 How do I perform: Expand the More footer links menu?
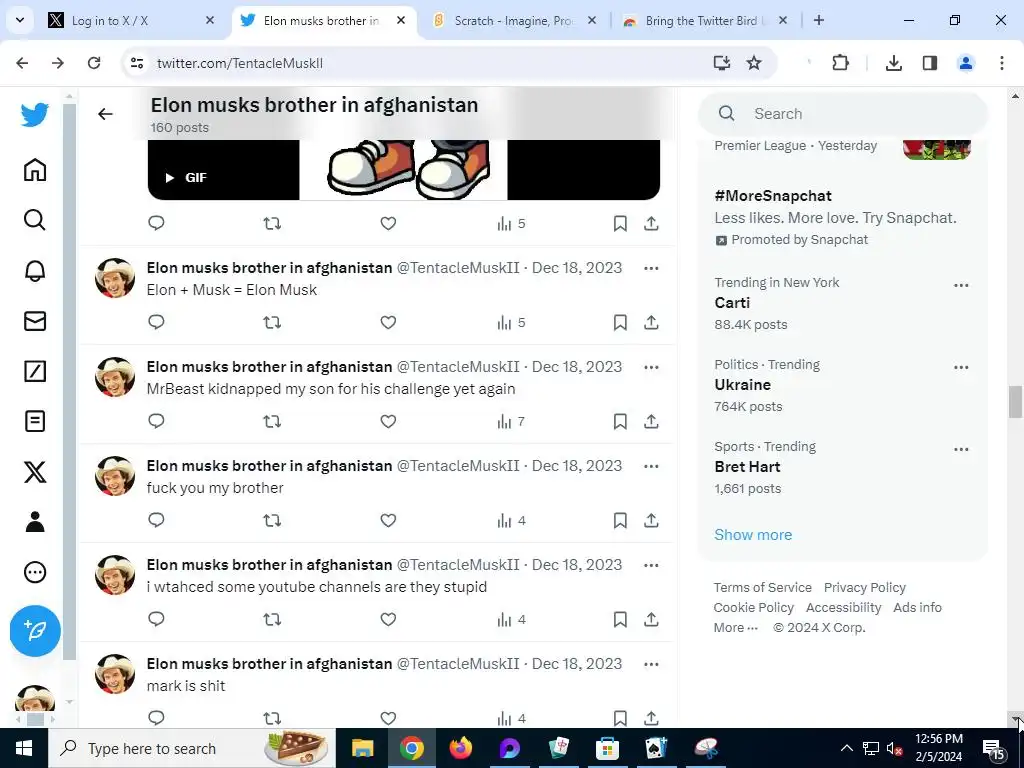(735, 628)
